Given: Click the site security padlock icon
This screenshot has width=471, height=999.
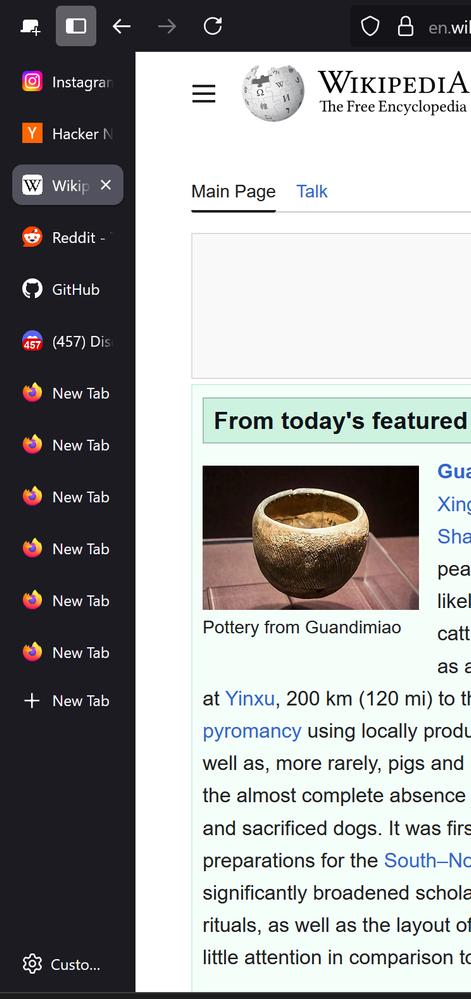Looking at the screenshot, I should 405,26.
